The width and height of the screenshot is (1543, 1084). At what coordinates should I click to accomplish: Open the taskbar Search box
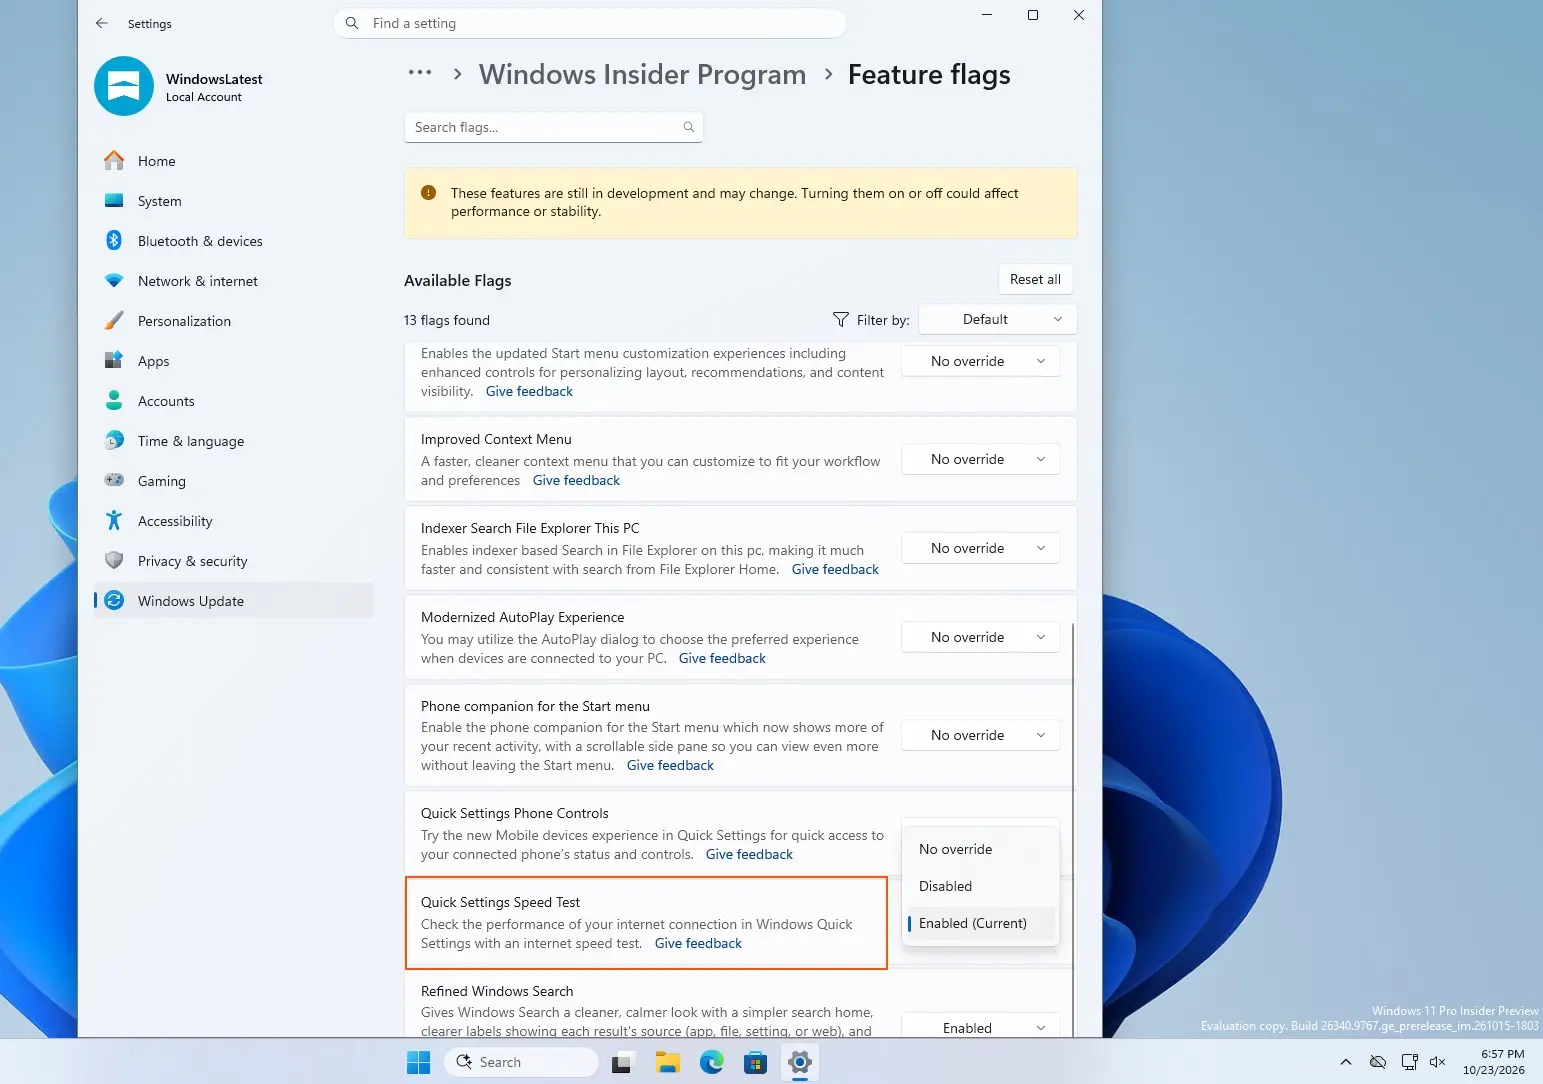tap(521, 1062)
